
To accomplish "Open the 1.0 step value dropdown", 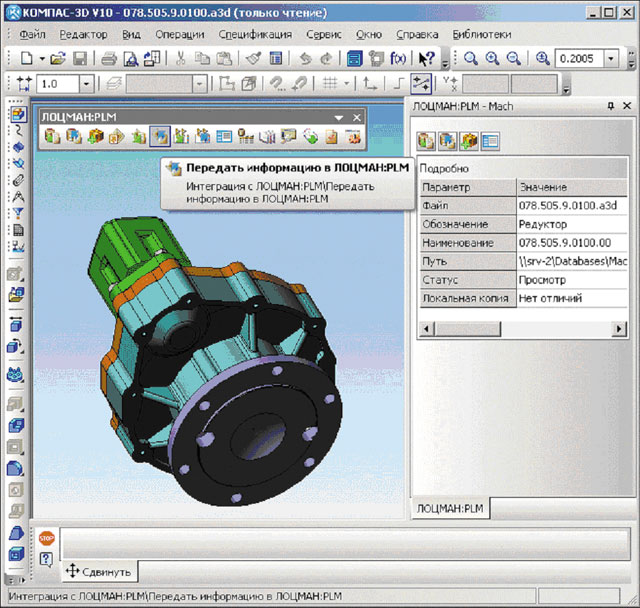I will pos(86,84).
